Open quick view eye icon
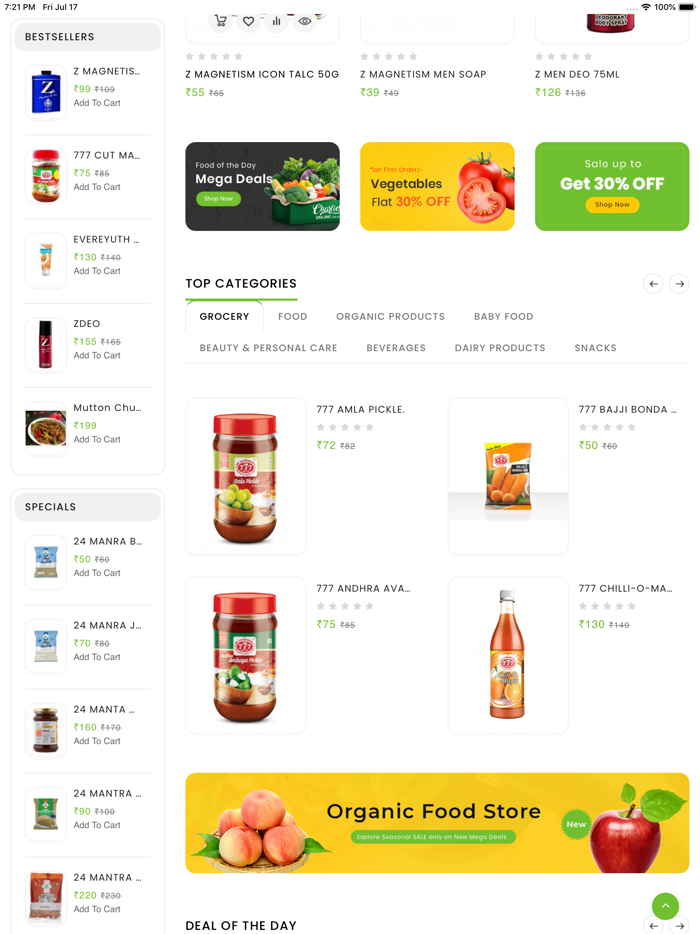 coord(304,21)
